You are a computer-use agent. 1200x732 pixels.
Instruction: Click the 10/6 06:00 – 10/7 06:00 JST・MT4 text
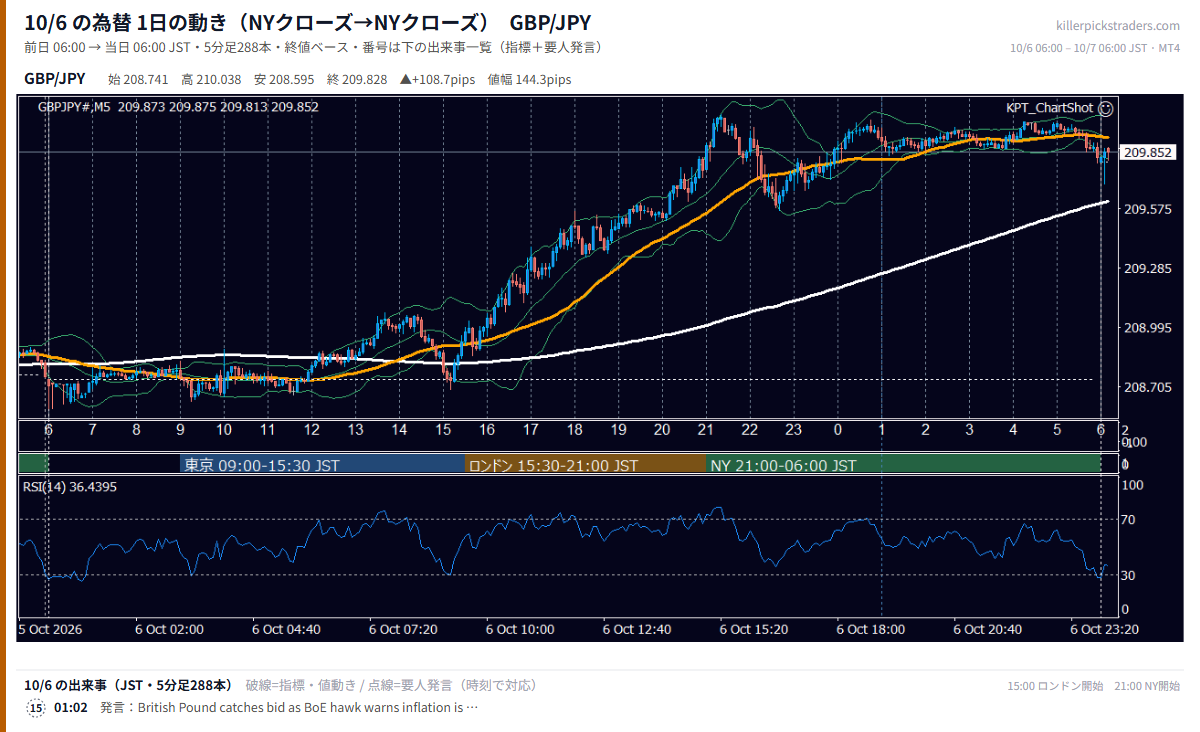pos(1095,48)
